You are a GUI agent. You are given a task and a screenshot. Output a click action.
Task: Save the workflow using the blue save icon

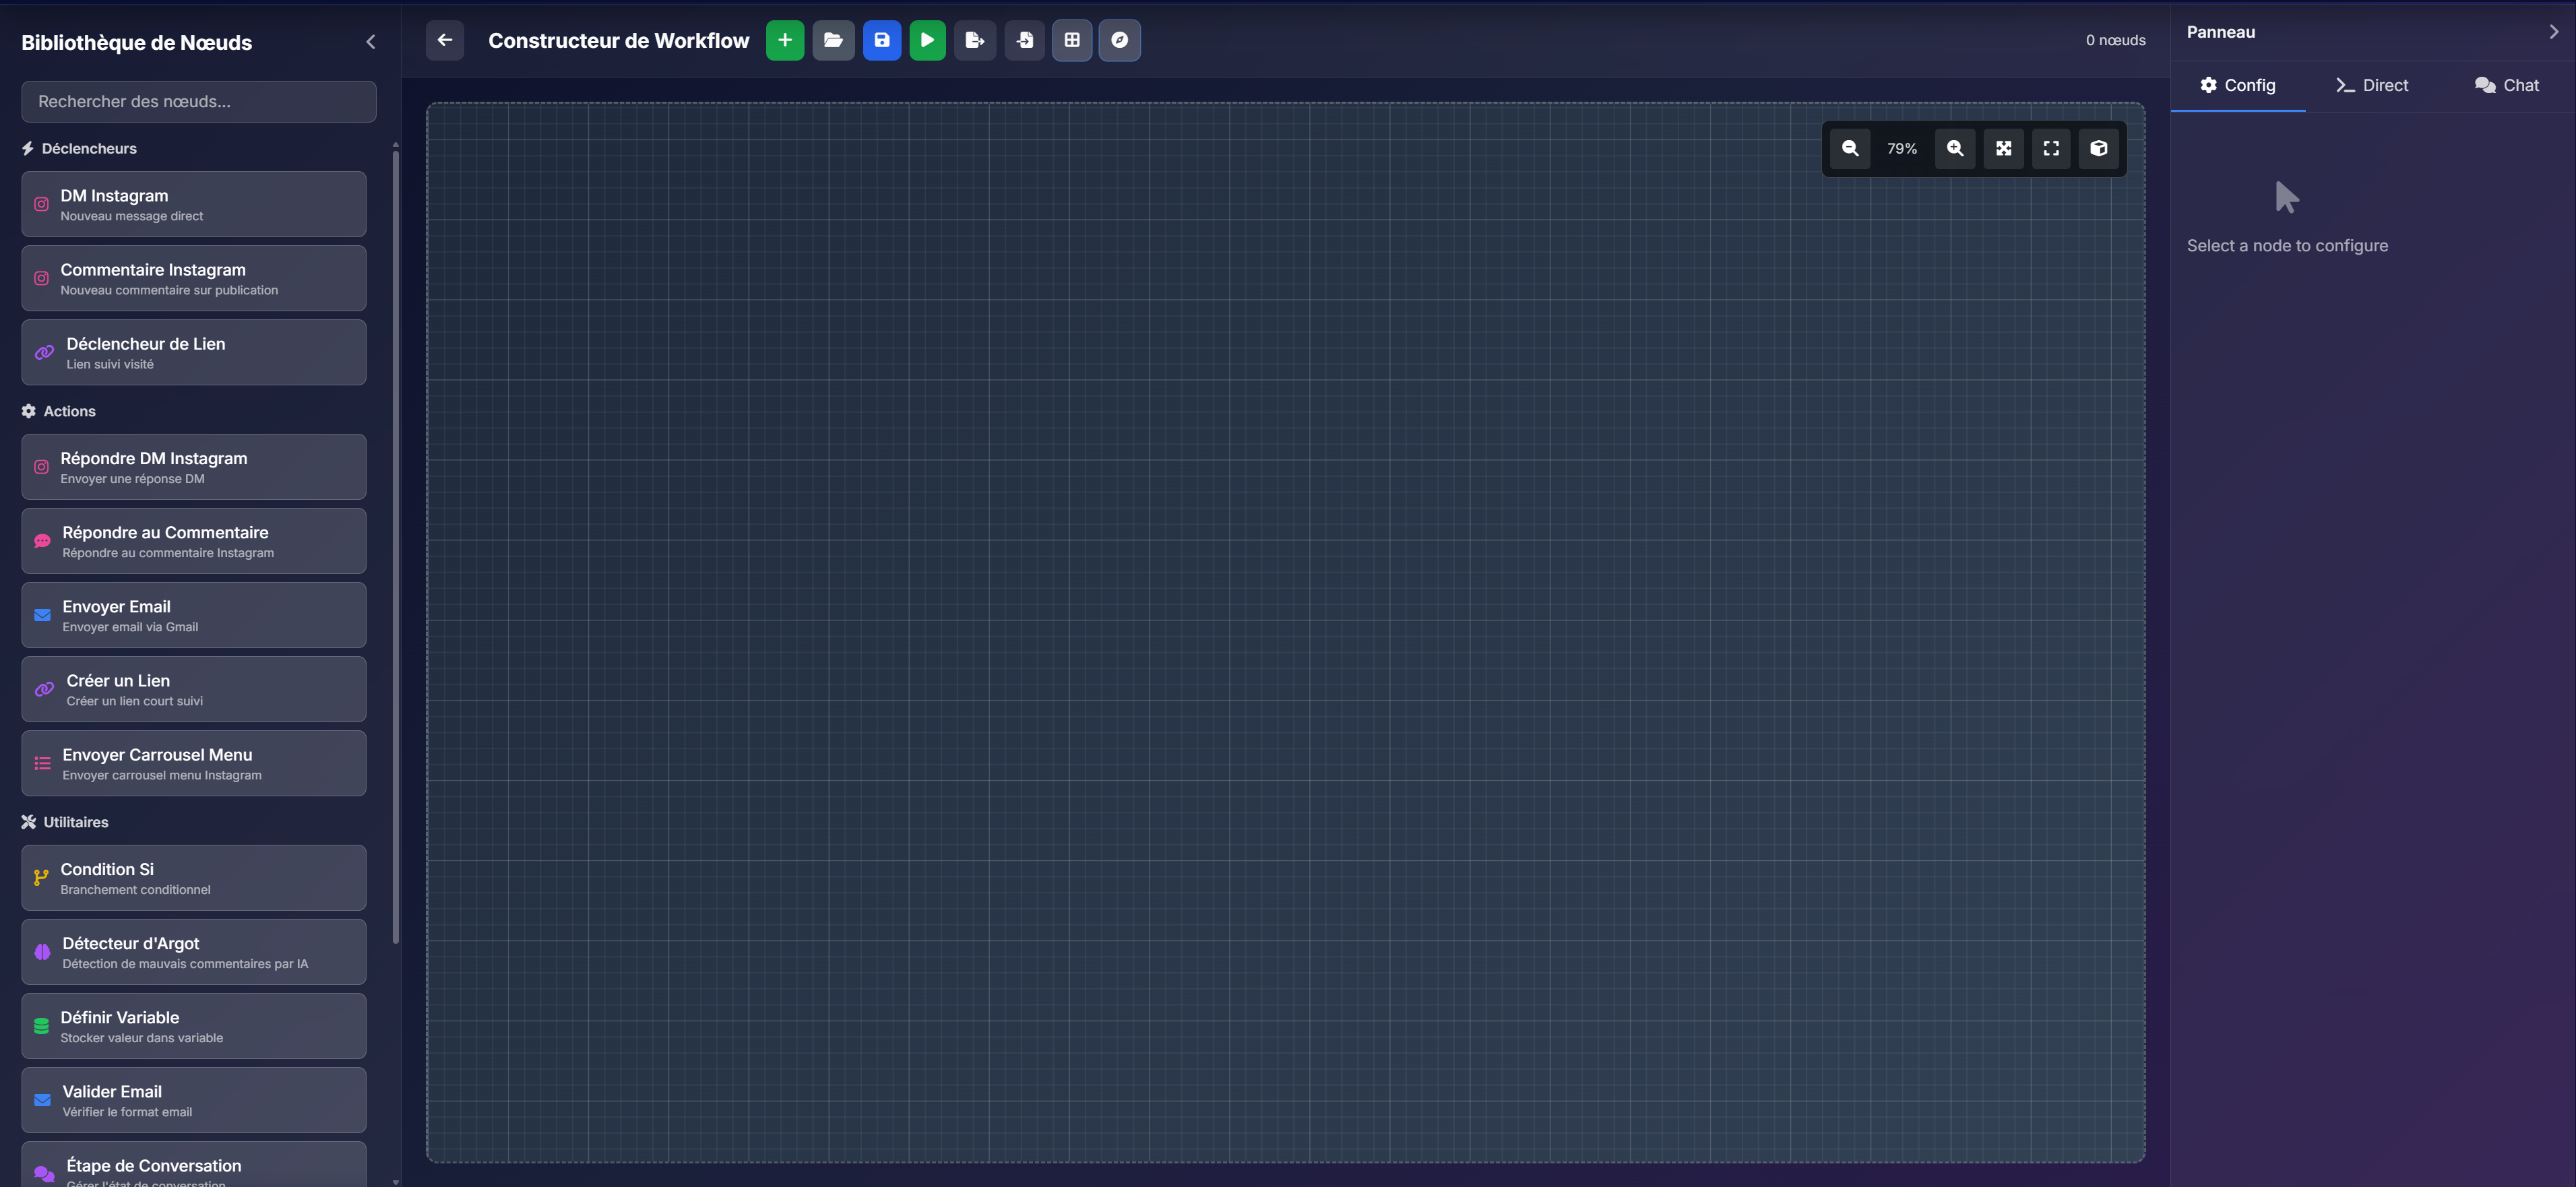pyautogui.click(x=881, y=40)
